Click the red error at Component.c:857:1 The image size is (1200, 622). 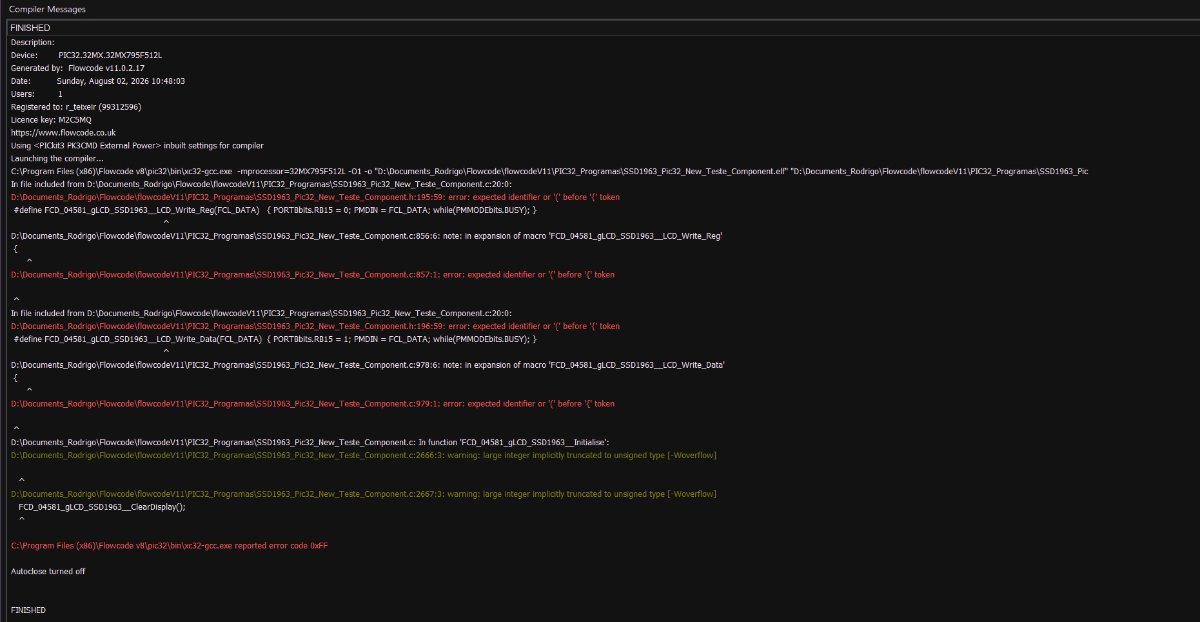[x=312, y=274]
